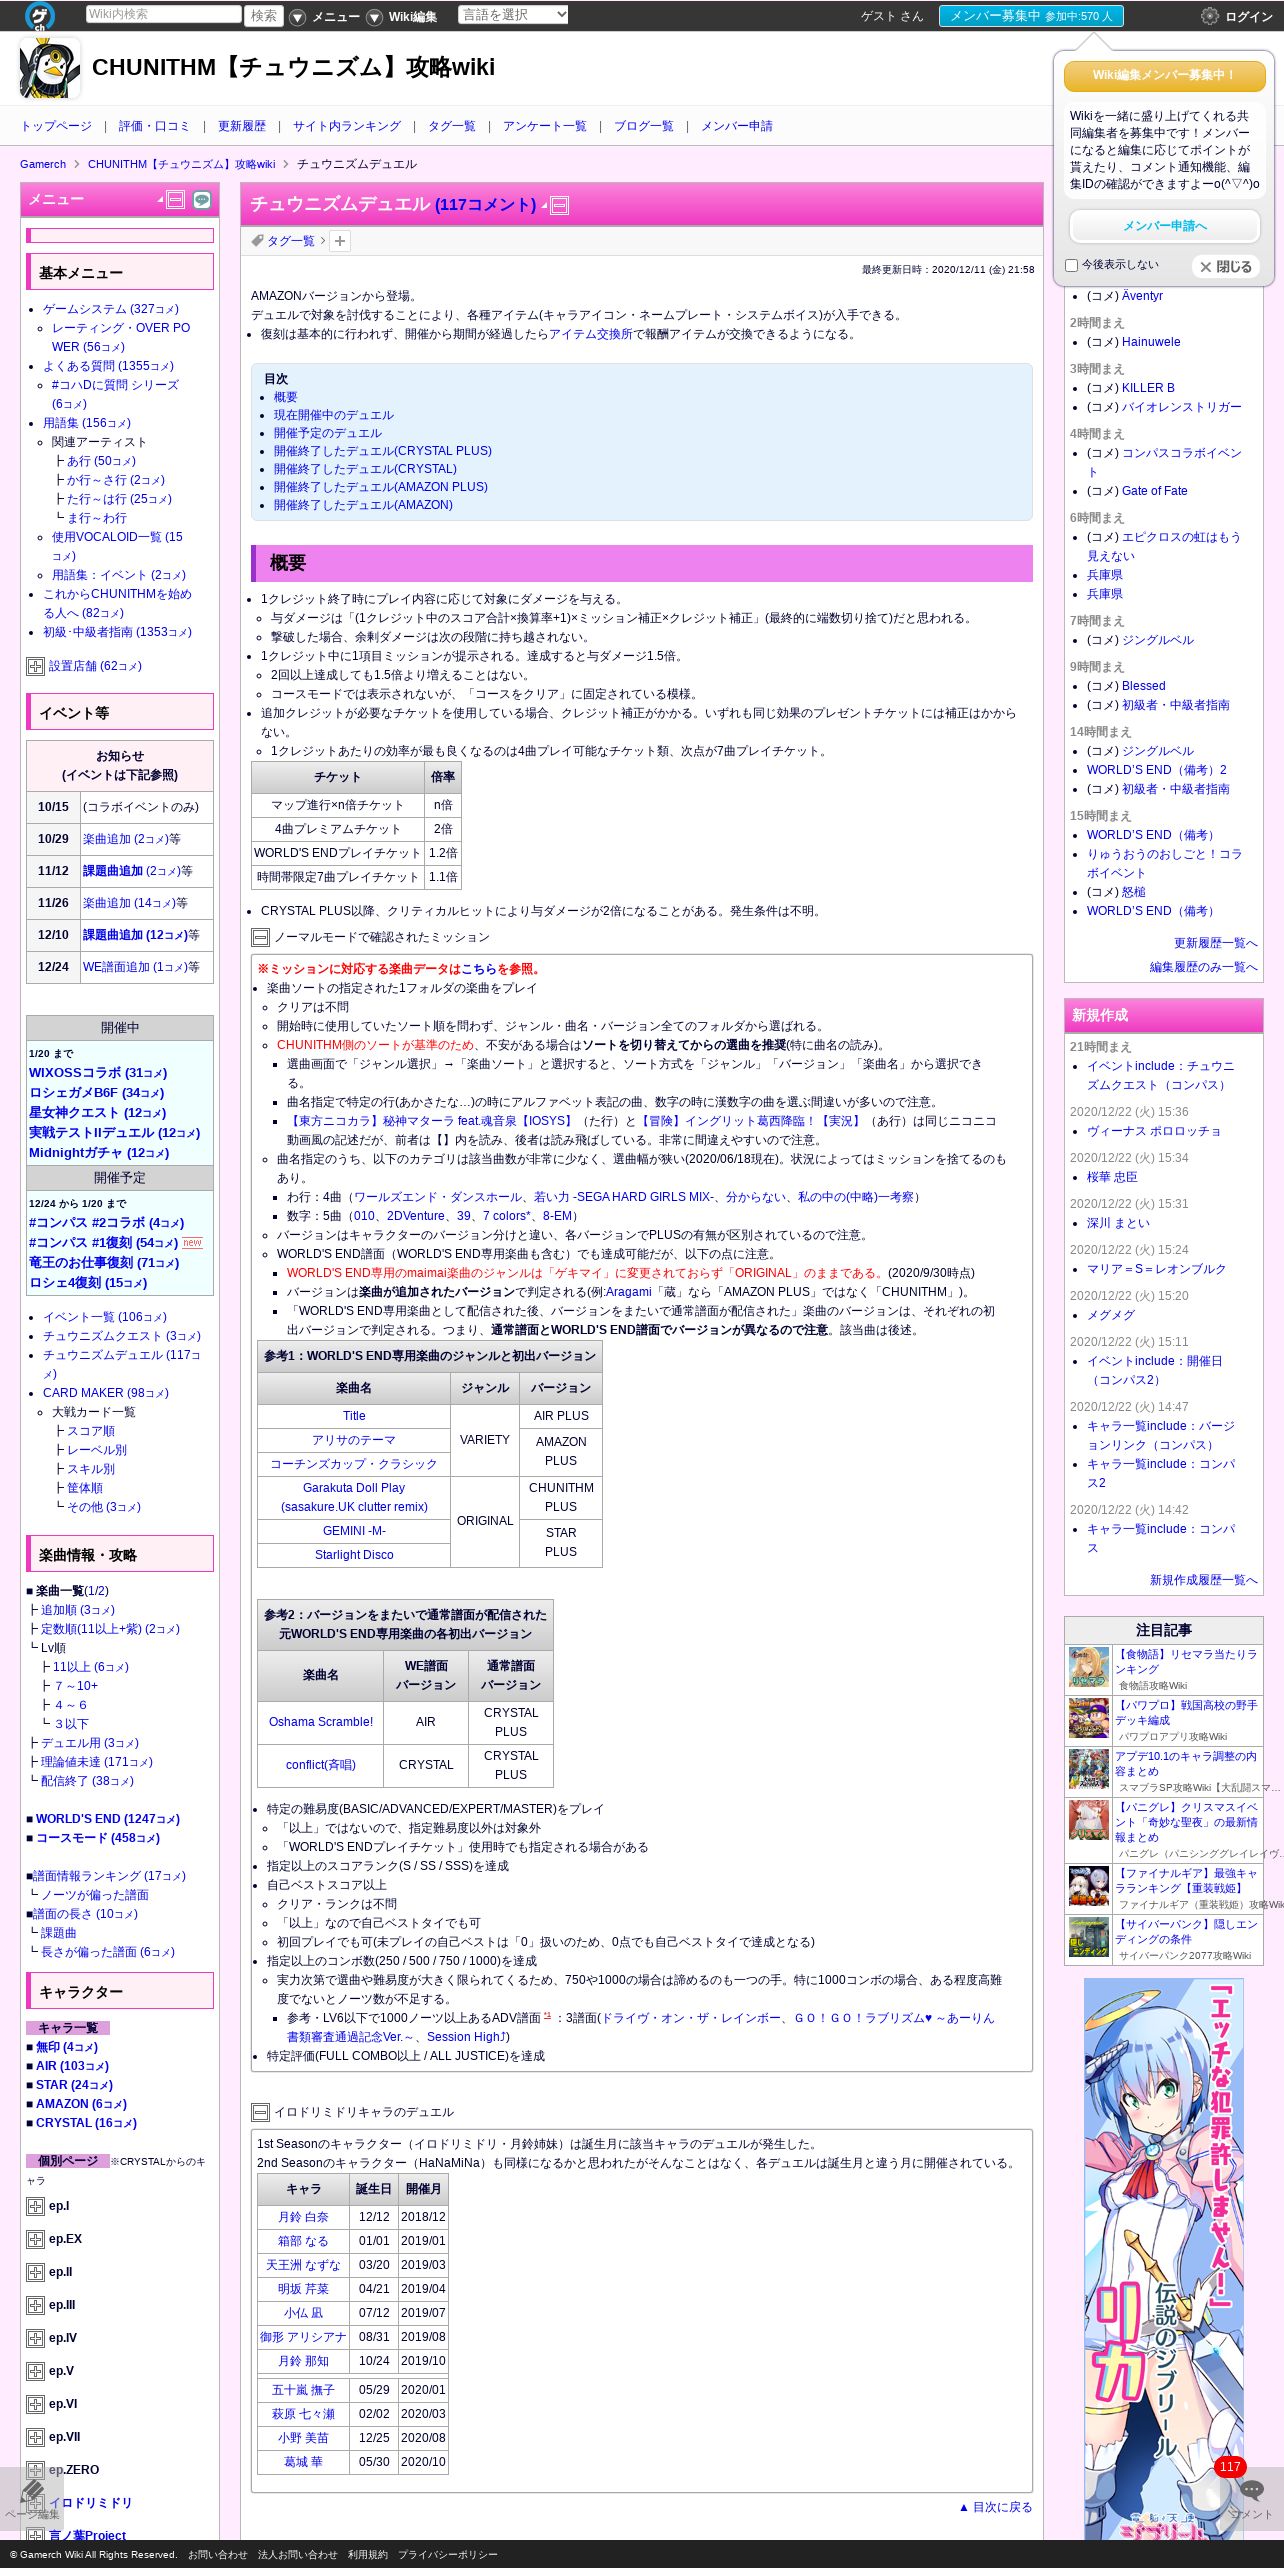The height and width of the screenshot is (2568, 1284).
Task: Open the サイト内ランキング nav tab
Action: pos(347,126)
